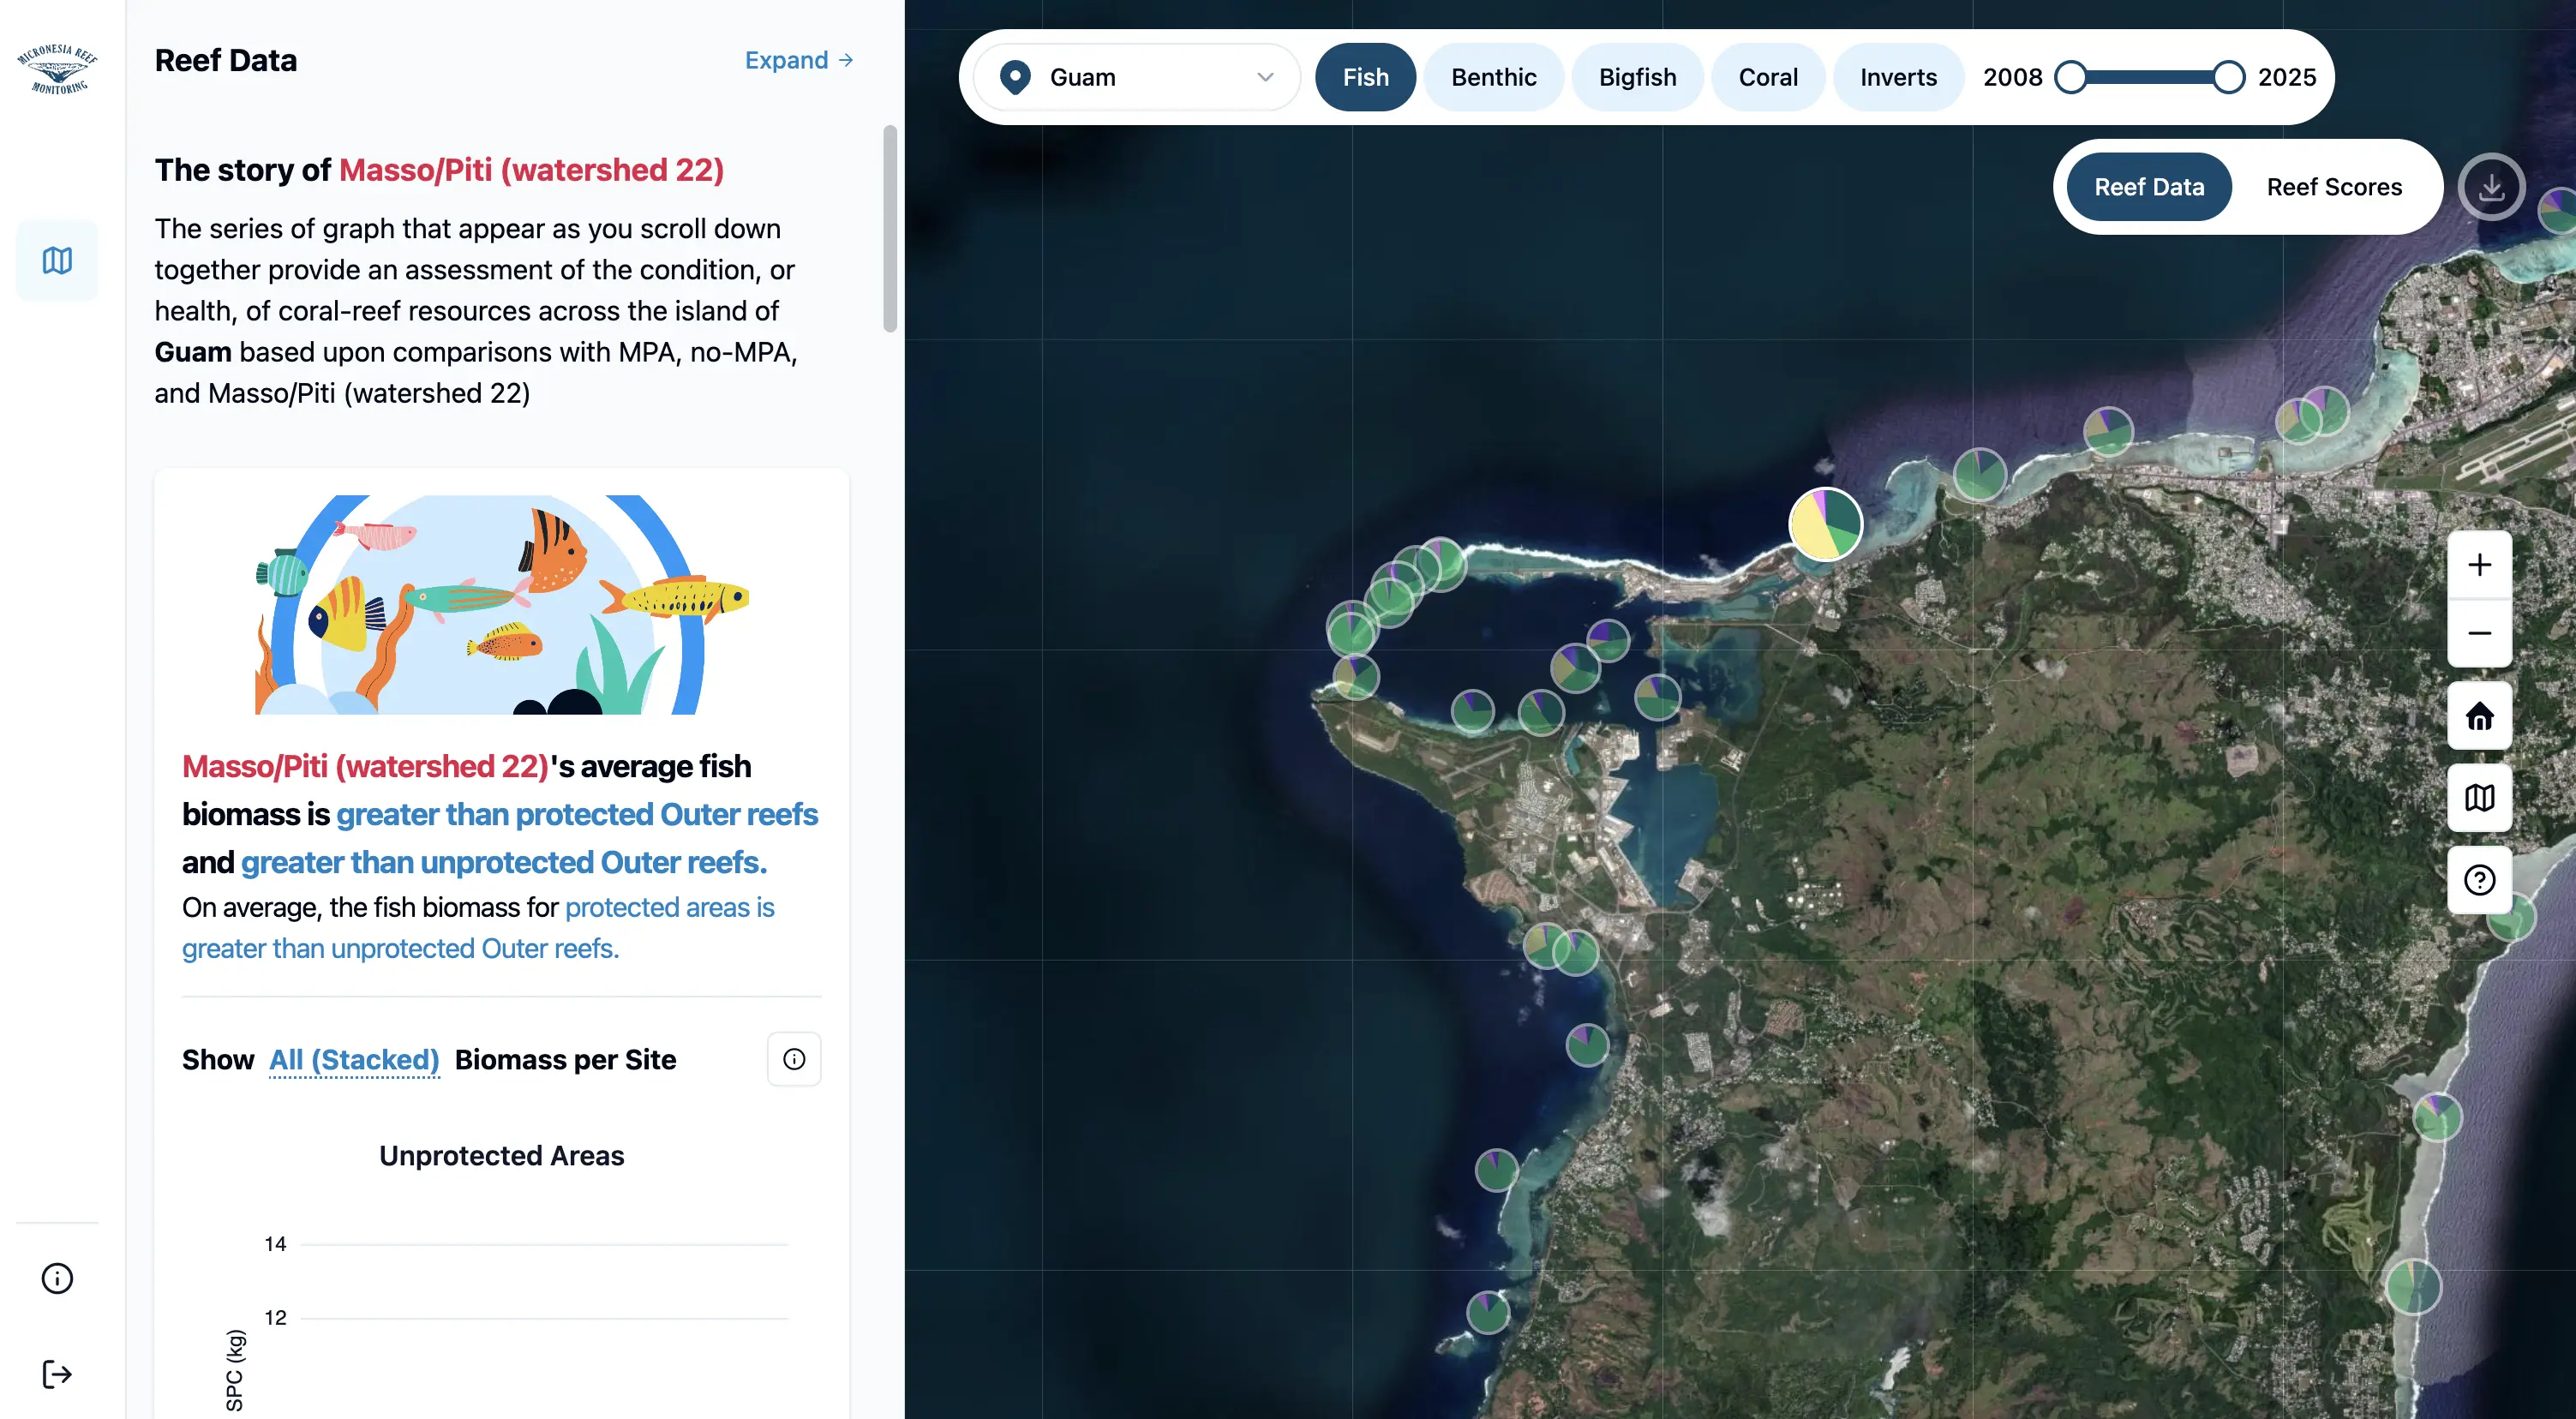Open the map help question icon
Image resolution: width=2576 pixels, height=1419 pixels.
click(x=2479, y=880)
